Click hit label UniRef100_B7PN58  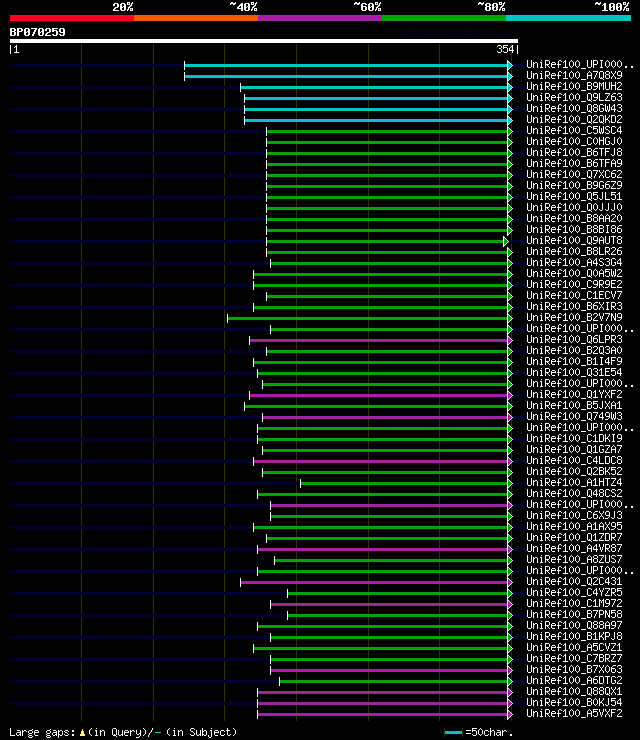(x=574, y=615)
